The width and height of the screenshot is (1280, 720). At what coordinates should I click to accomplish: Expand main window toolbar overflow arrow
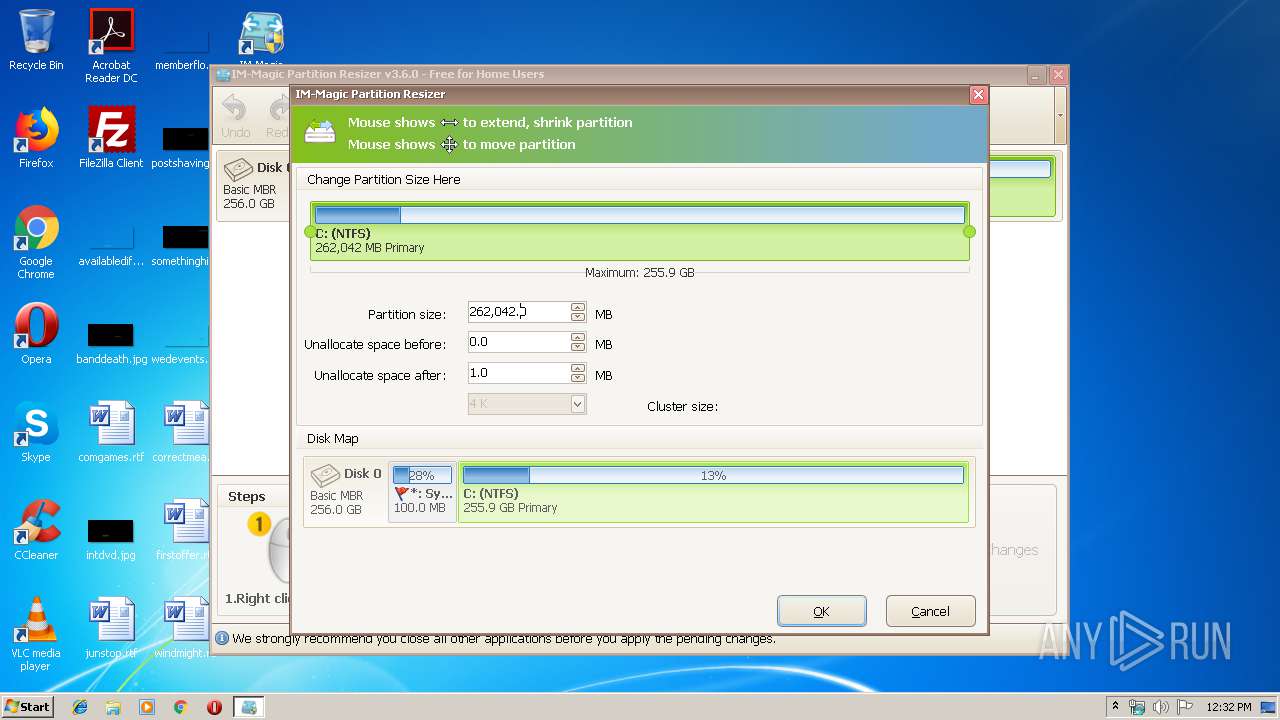(1060, 115)
